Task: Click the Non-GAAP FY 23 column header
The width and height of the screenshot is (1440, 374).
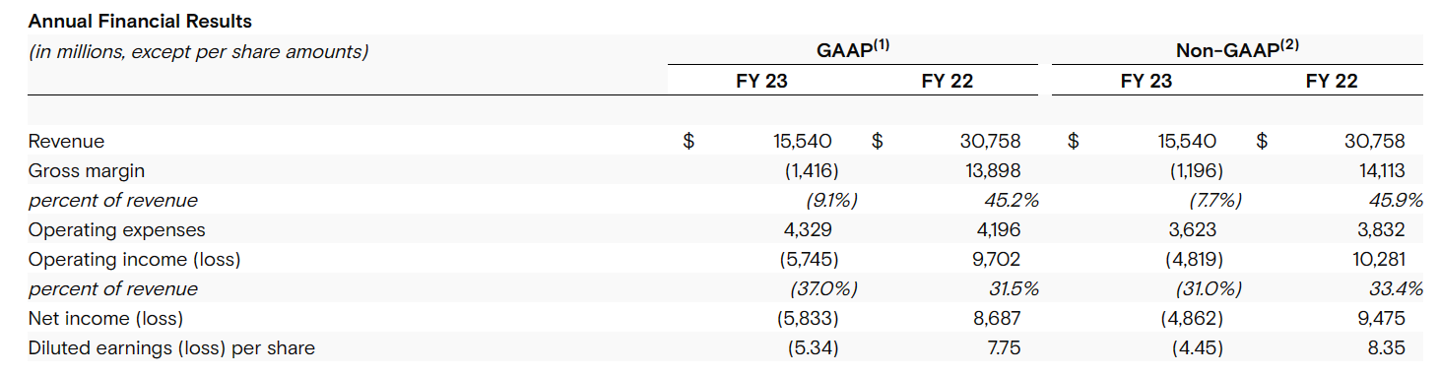Action: click(x=1146, y=82)
